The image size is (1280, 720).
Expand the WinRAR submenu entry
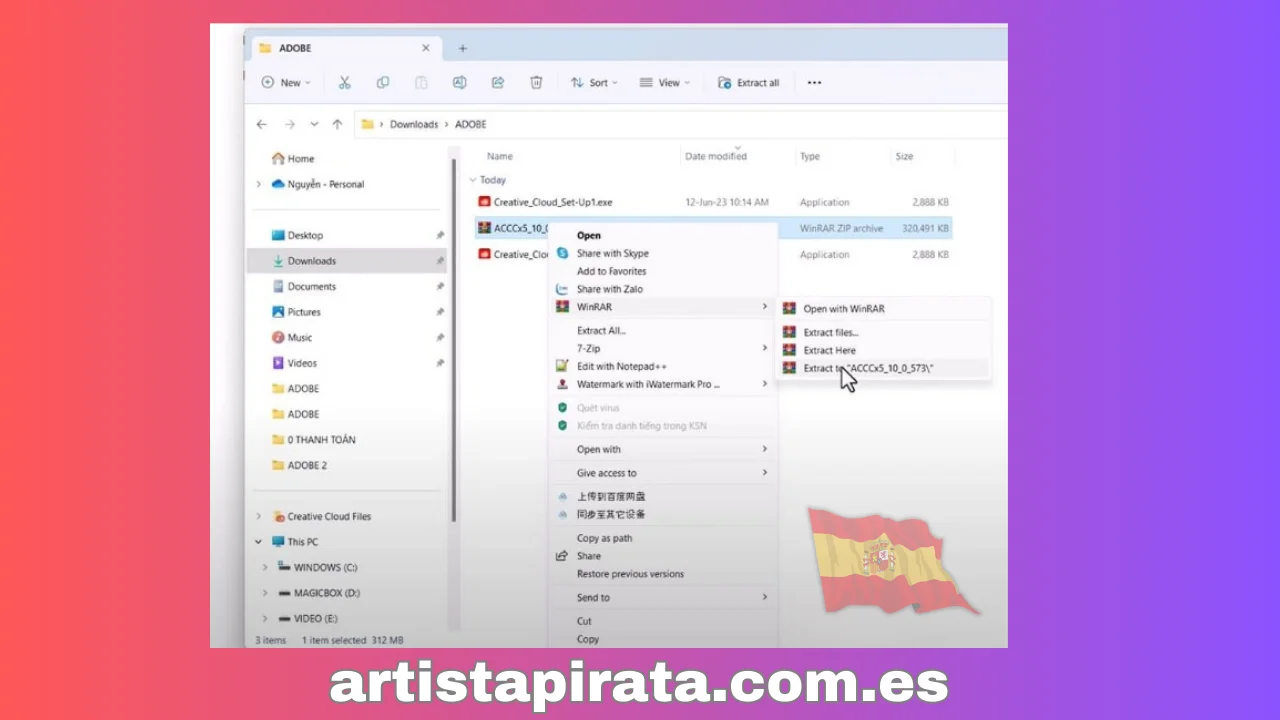662,307
